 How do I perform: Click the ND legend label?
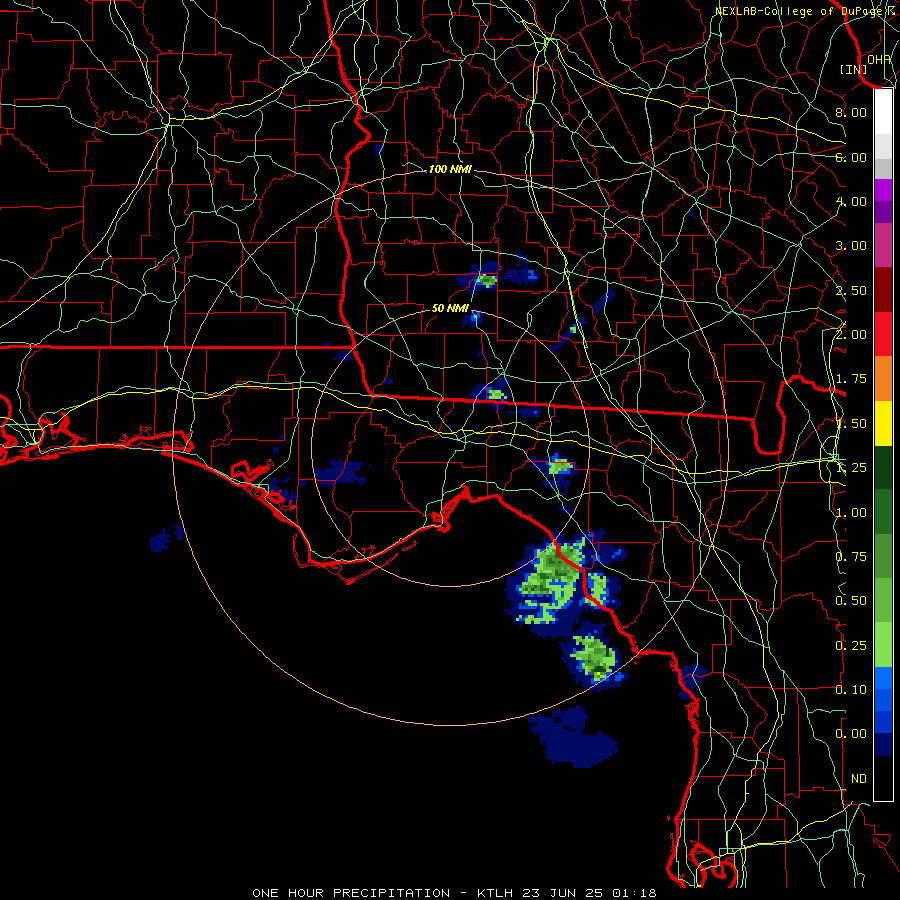coord(859,779)
